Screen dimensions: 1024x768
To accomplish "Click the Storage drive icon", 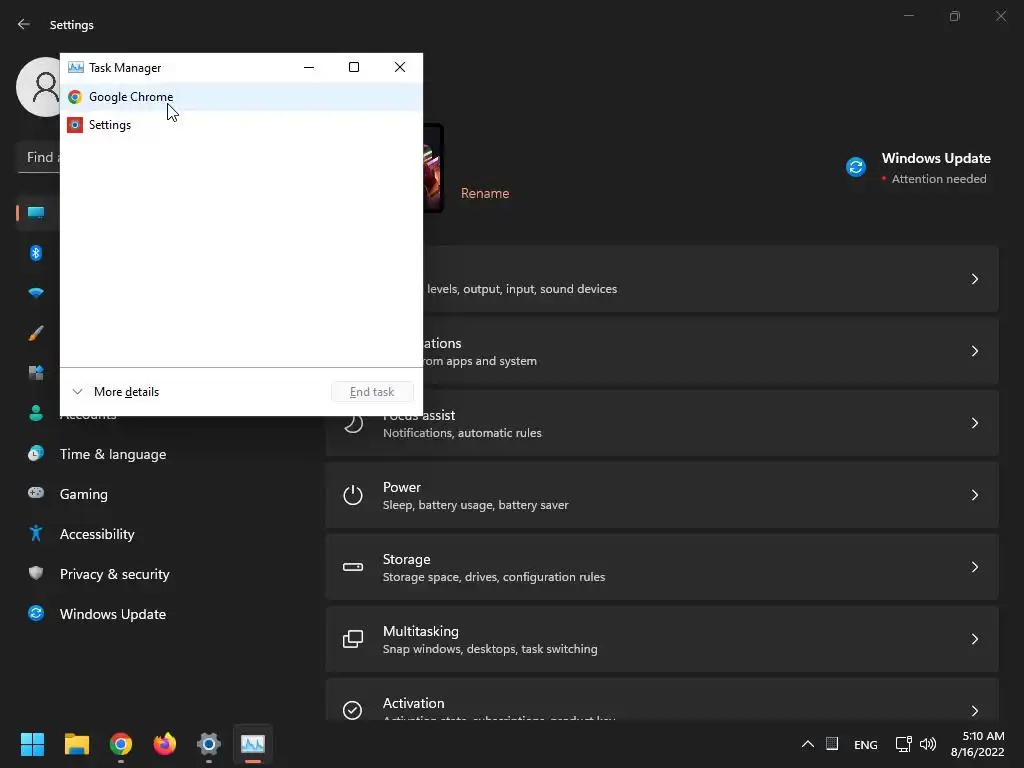I will 353,567.
